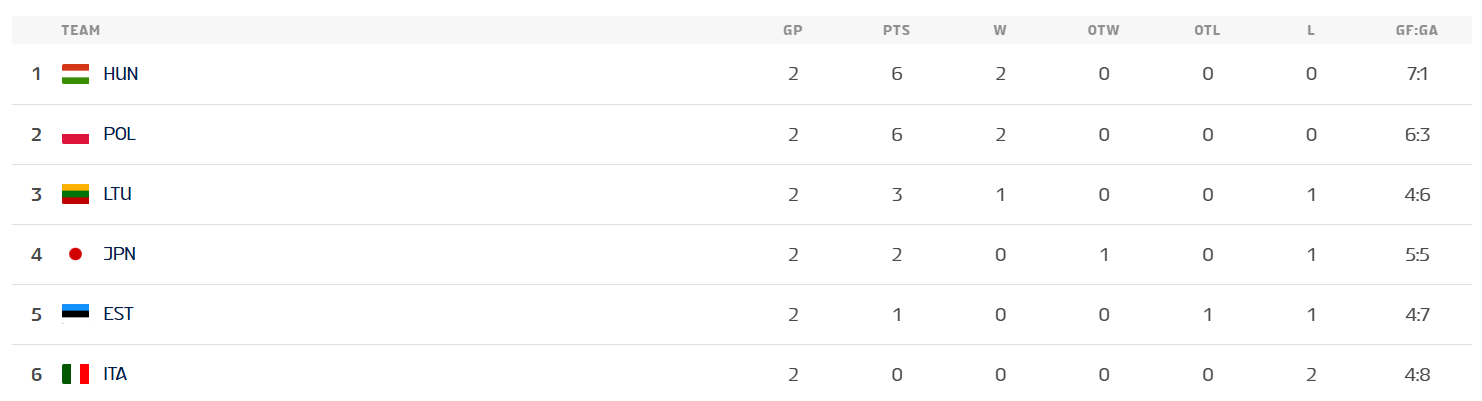Click the OTW column header
The height and width of the screenshot is (401, 1482).
point(1104,30)
